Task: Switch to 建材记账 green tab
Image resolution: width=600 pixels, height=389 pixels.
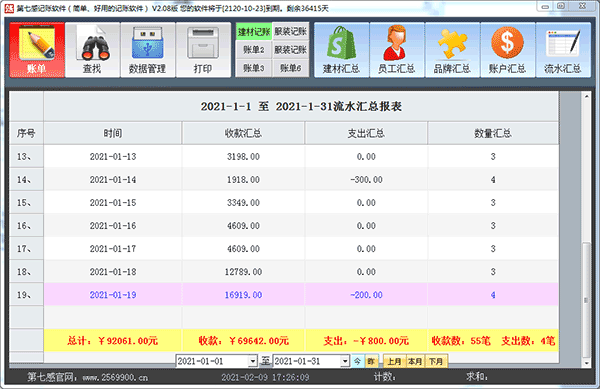Action: point(254,31)
